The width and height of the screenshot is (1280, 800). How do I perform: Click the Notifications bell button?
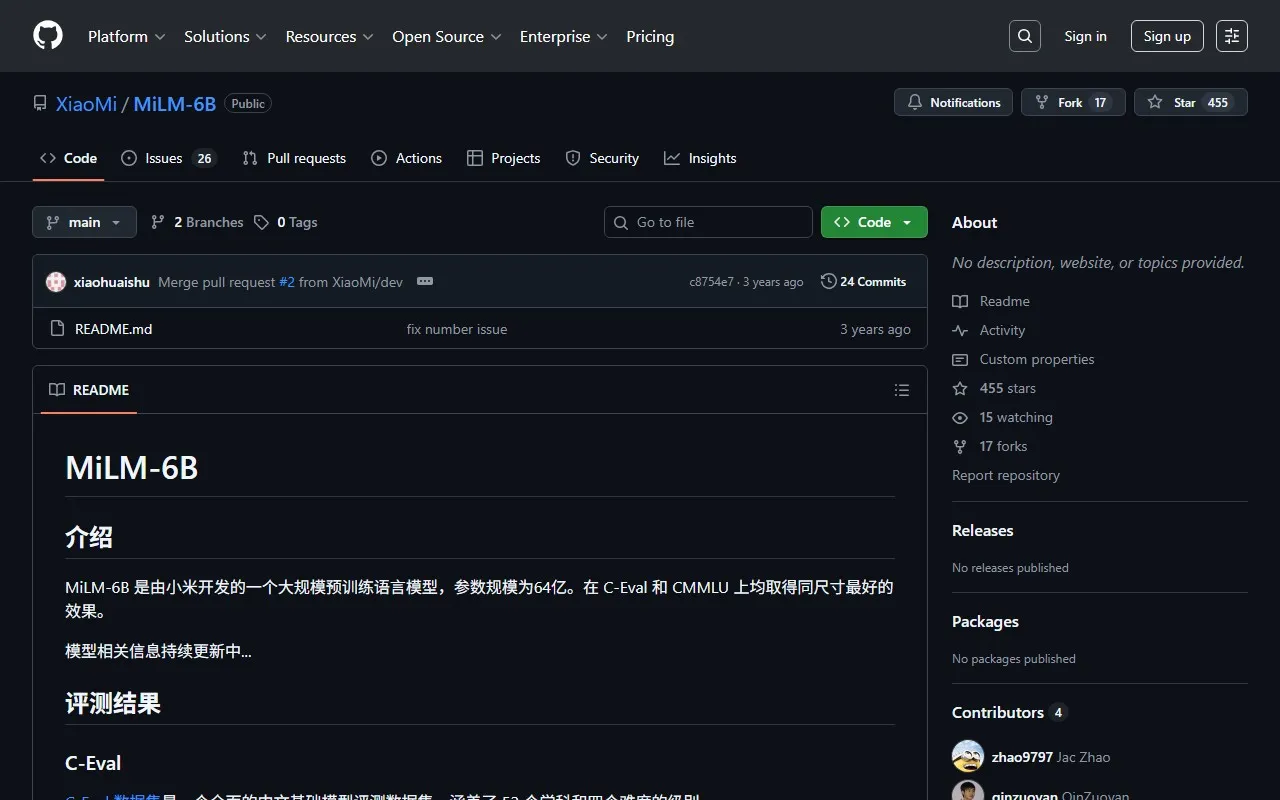click(953, 102)
